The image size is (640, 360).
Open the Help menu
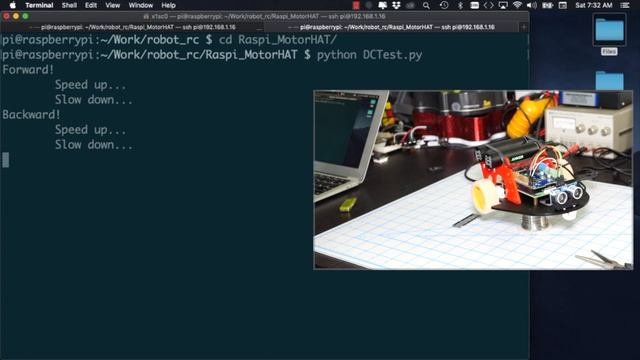[168, 5]
